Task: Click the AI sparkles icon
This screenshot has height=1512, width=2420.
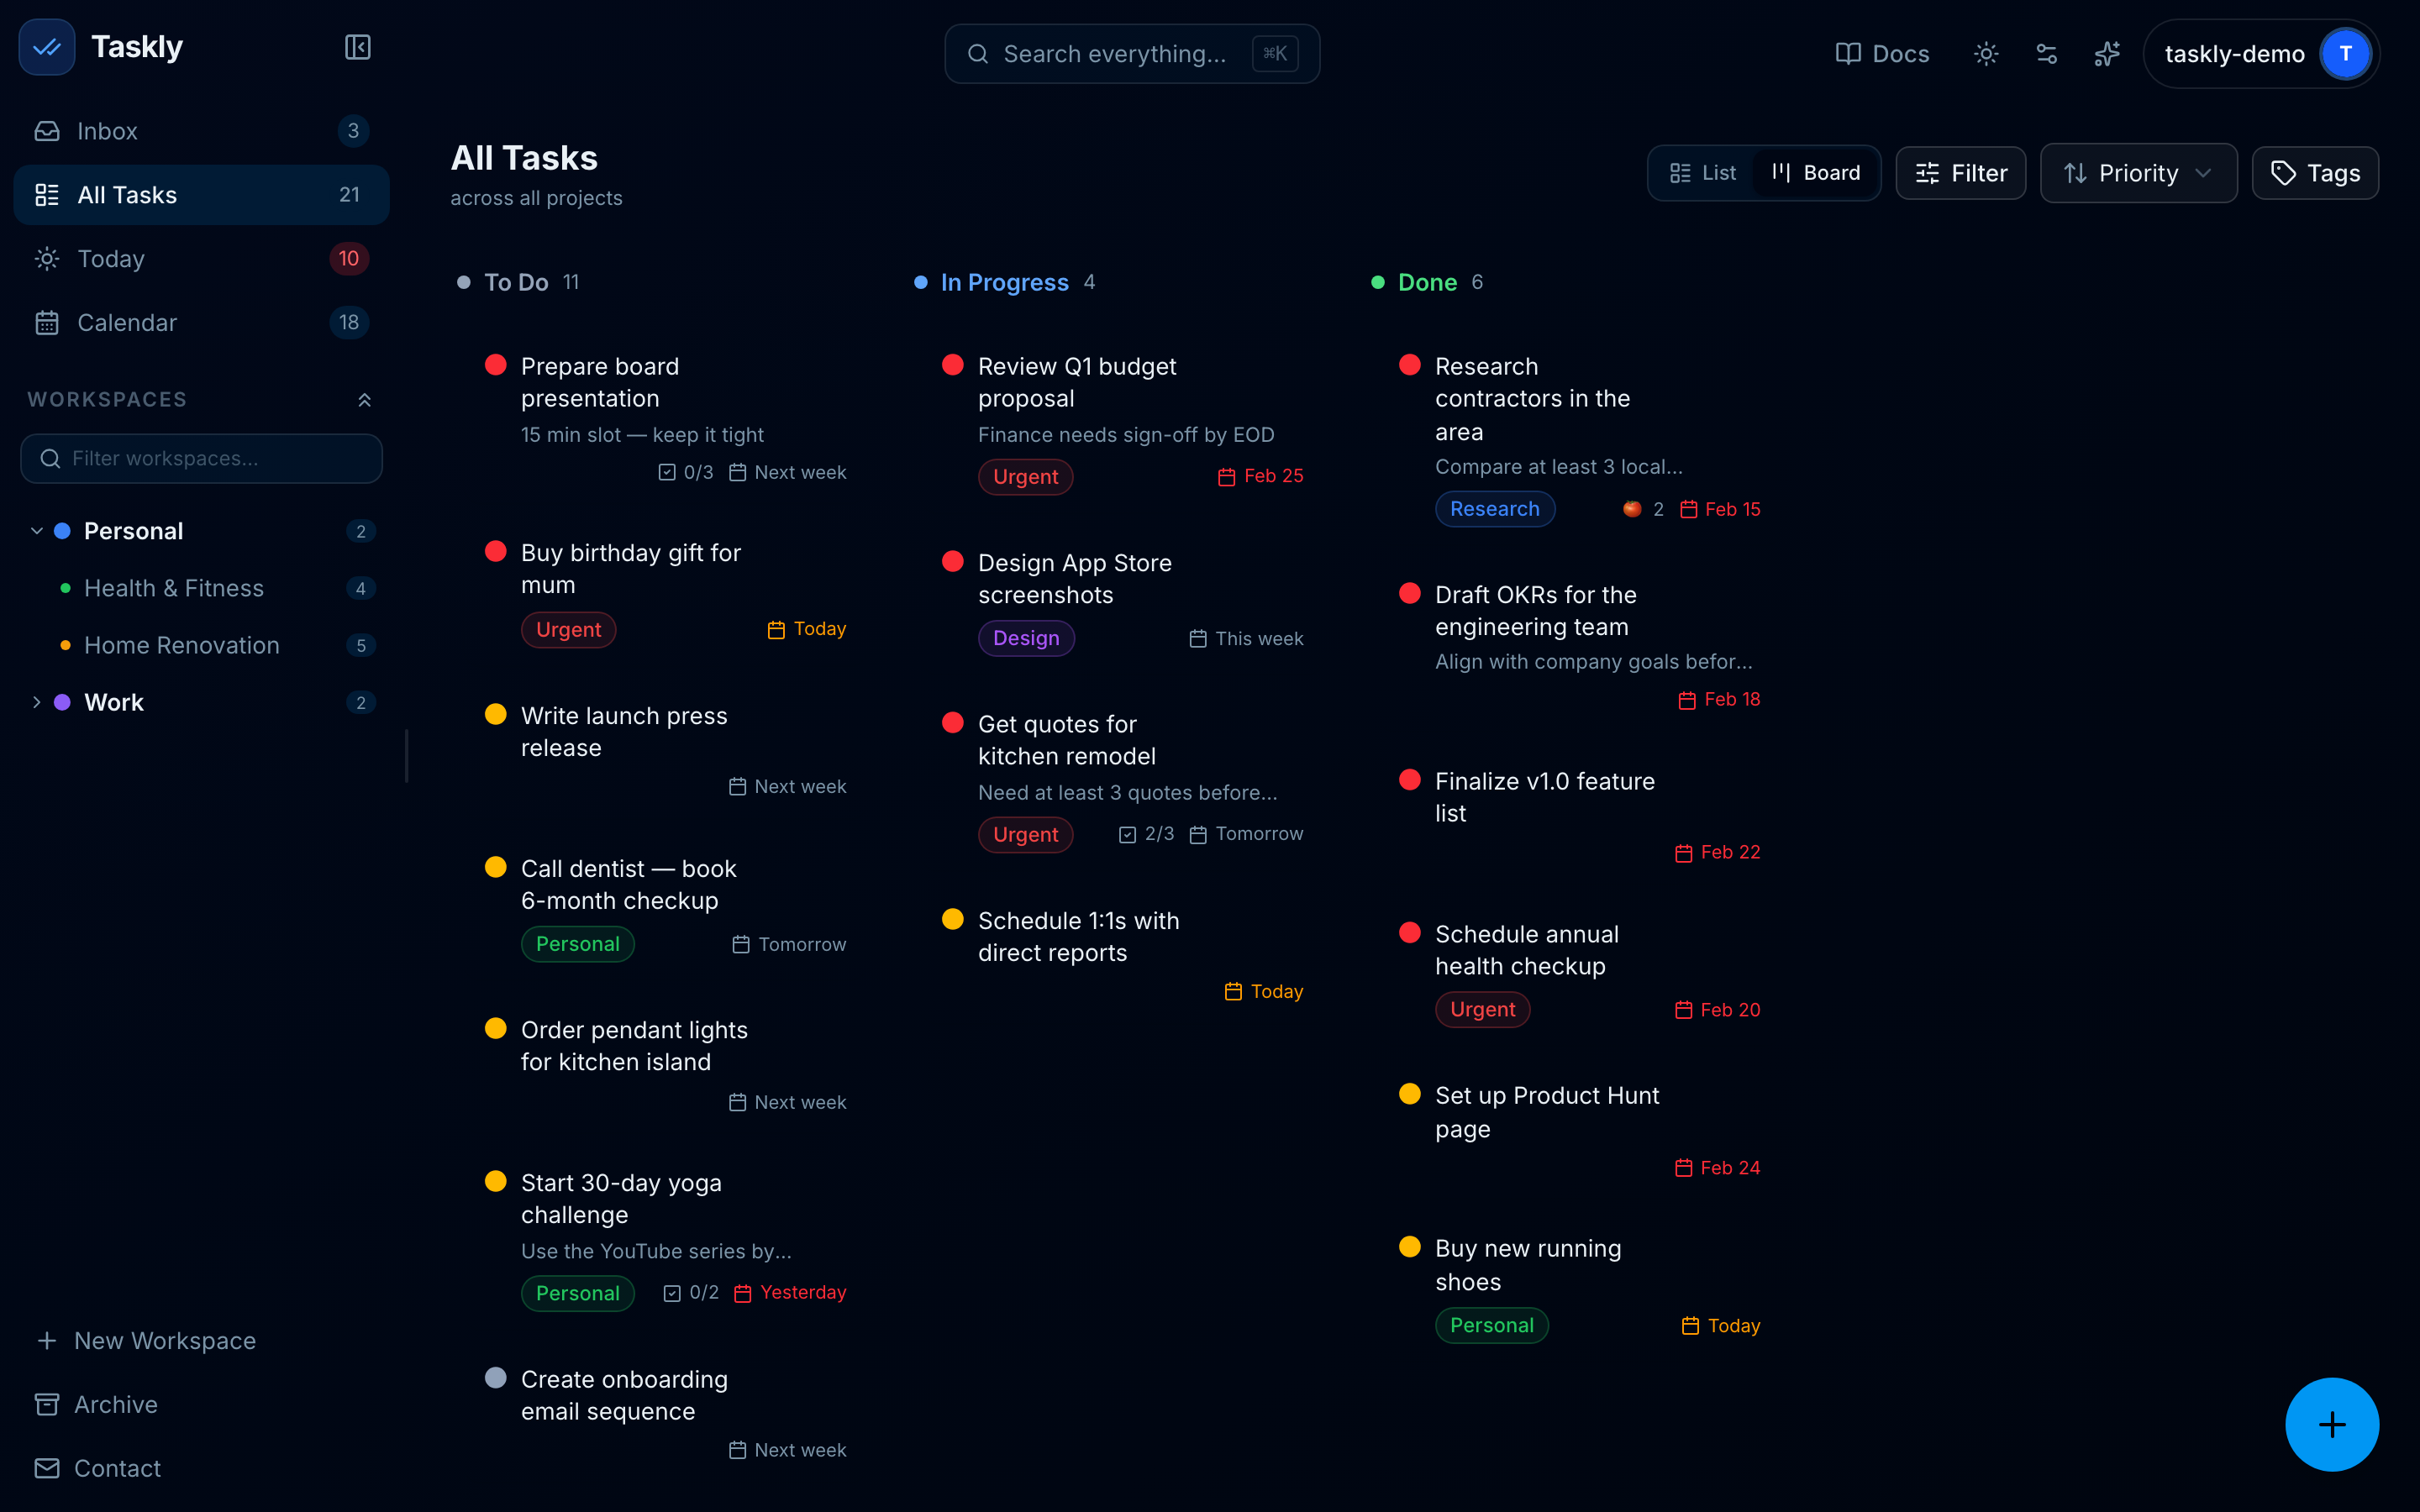Action: click(x=2107, y=54)
